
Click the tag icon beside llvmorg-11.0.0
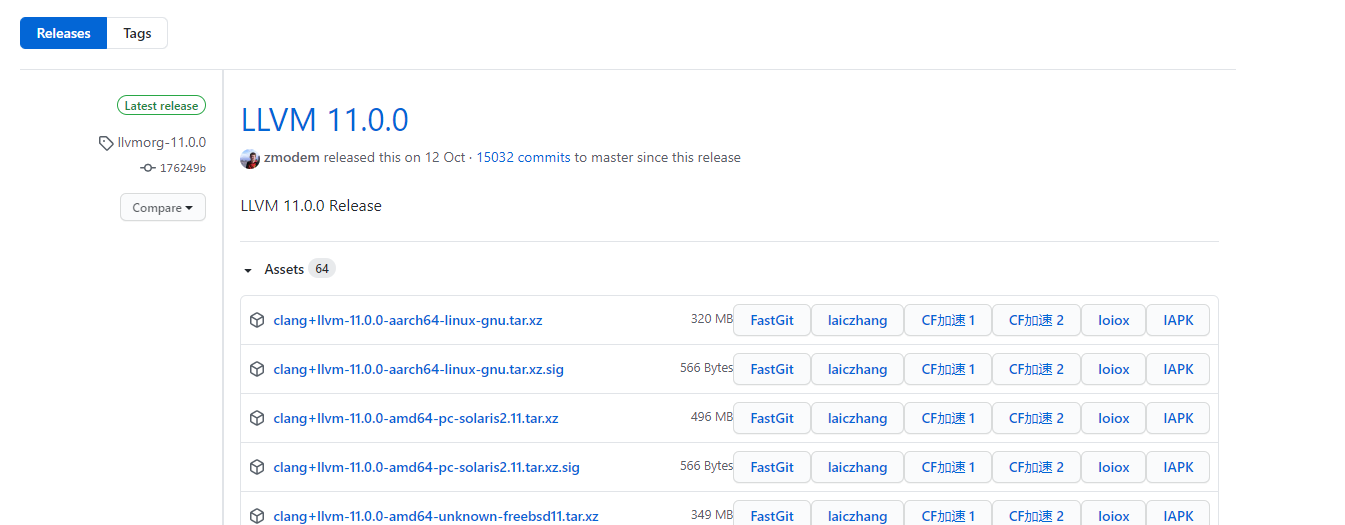(x=106, y=143)
